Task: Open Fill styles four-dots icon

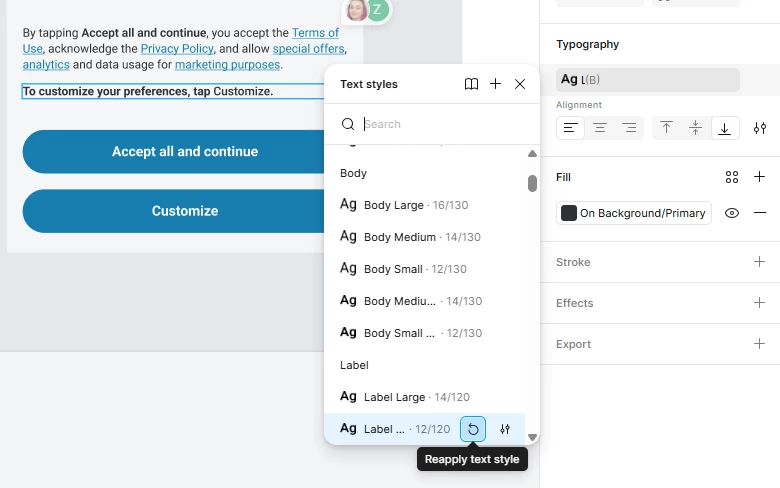Action: pos(732,177)
